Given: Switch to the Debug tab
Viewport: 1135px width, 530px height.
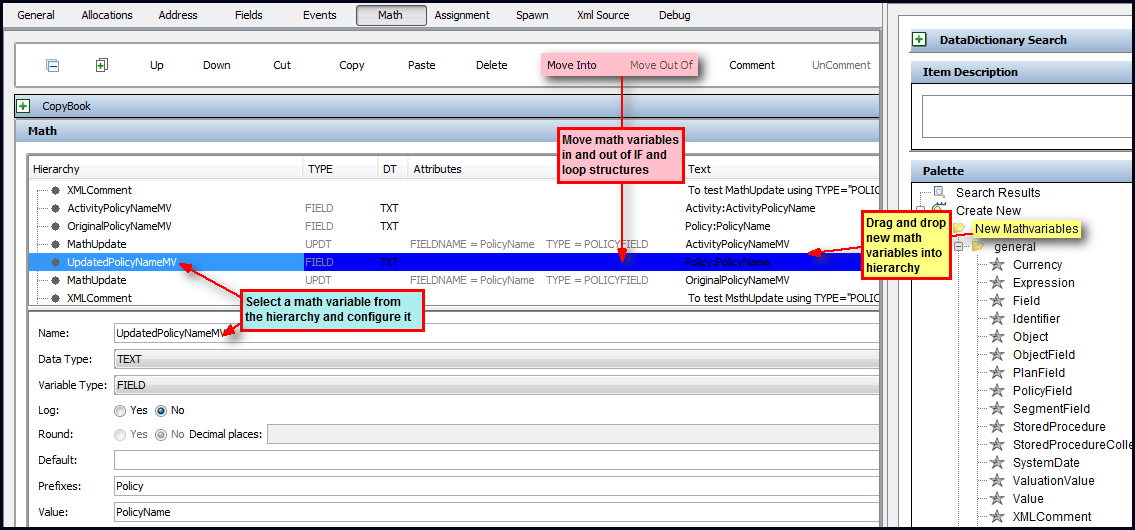Looking at the screenshot, I should coord(674,15).
